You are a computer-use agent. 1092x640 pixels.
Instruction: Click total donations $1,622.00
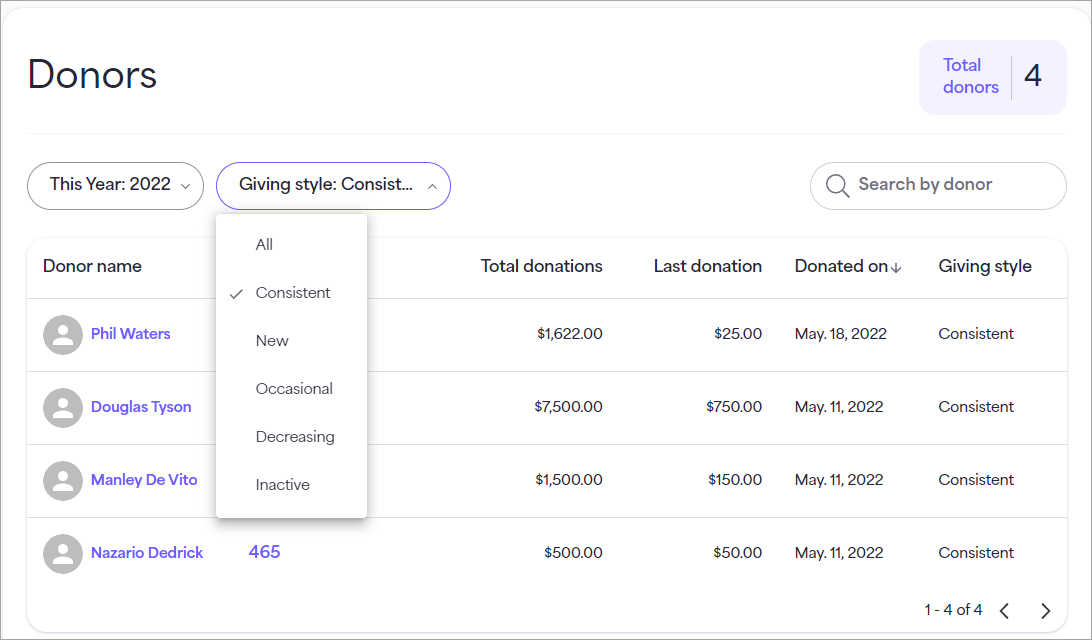pos(570,334)
